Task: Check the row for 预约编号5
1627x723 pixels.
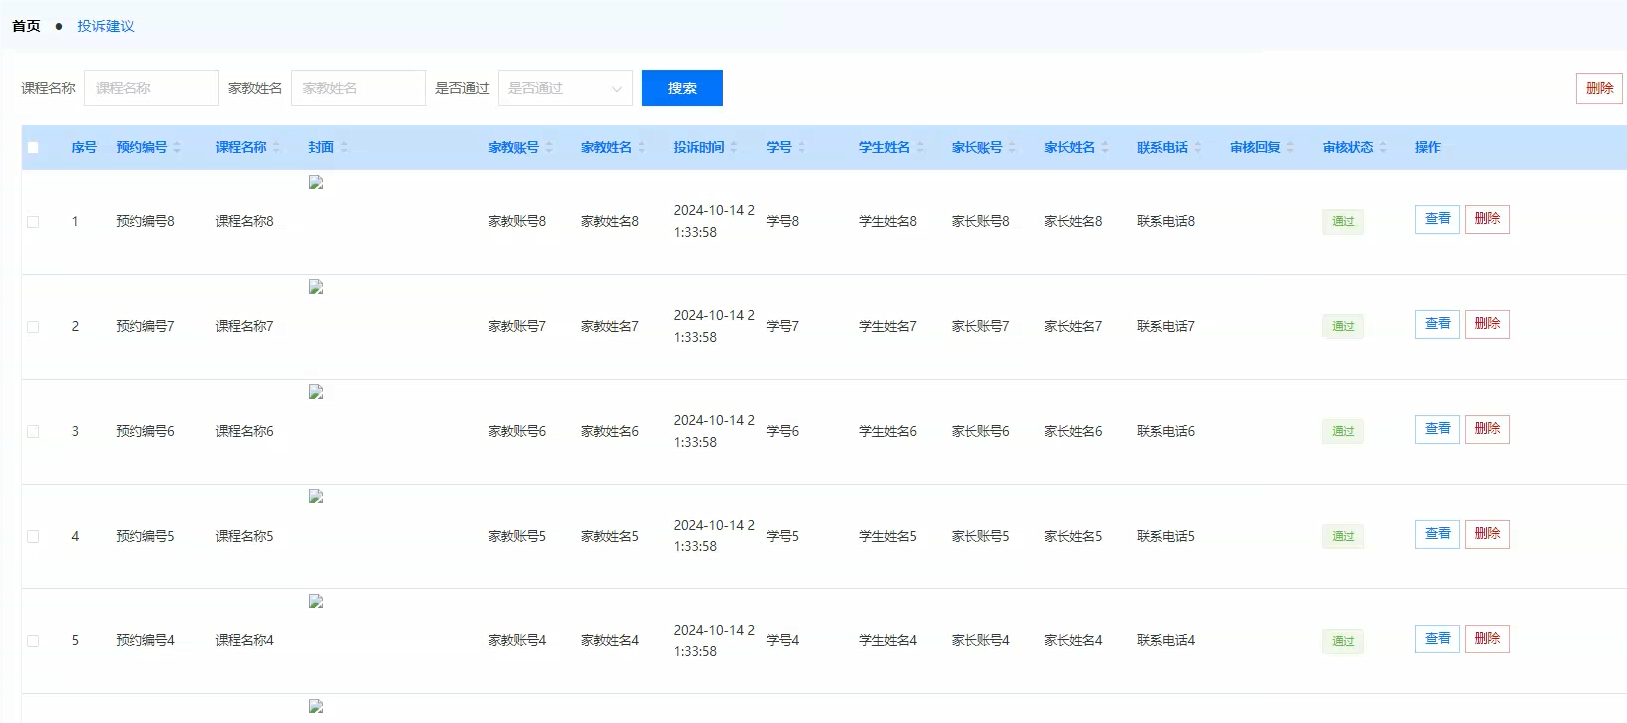Action: pos(33,536)
